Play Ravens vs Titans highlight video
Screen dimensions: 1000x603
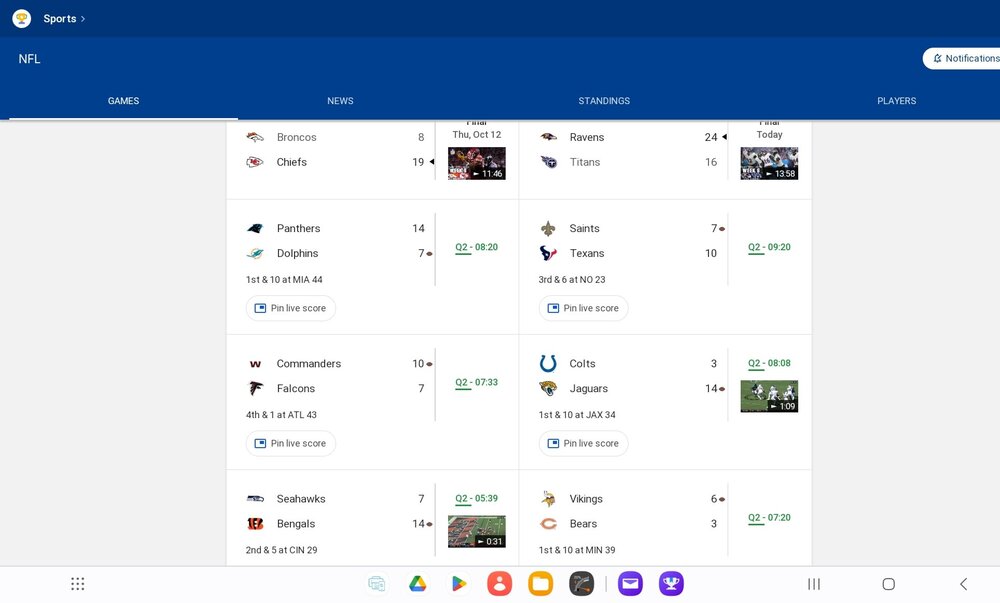(x=769, y=163)
